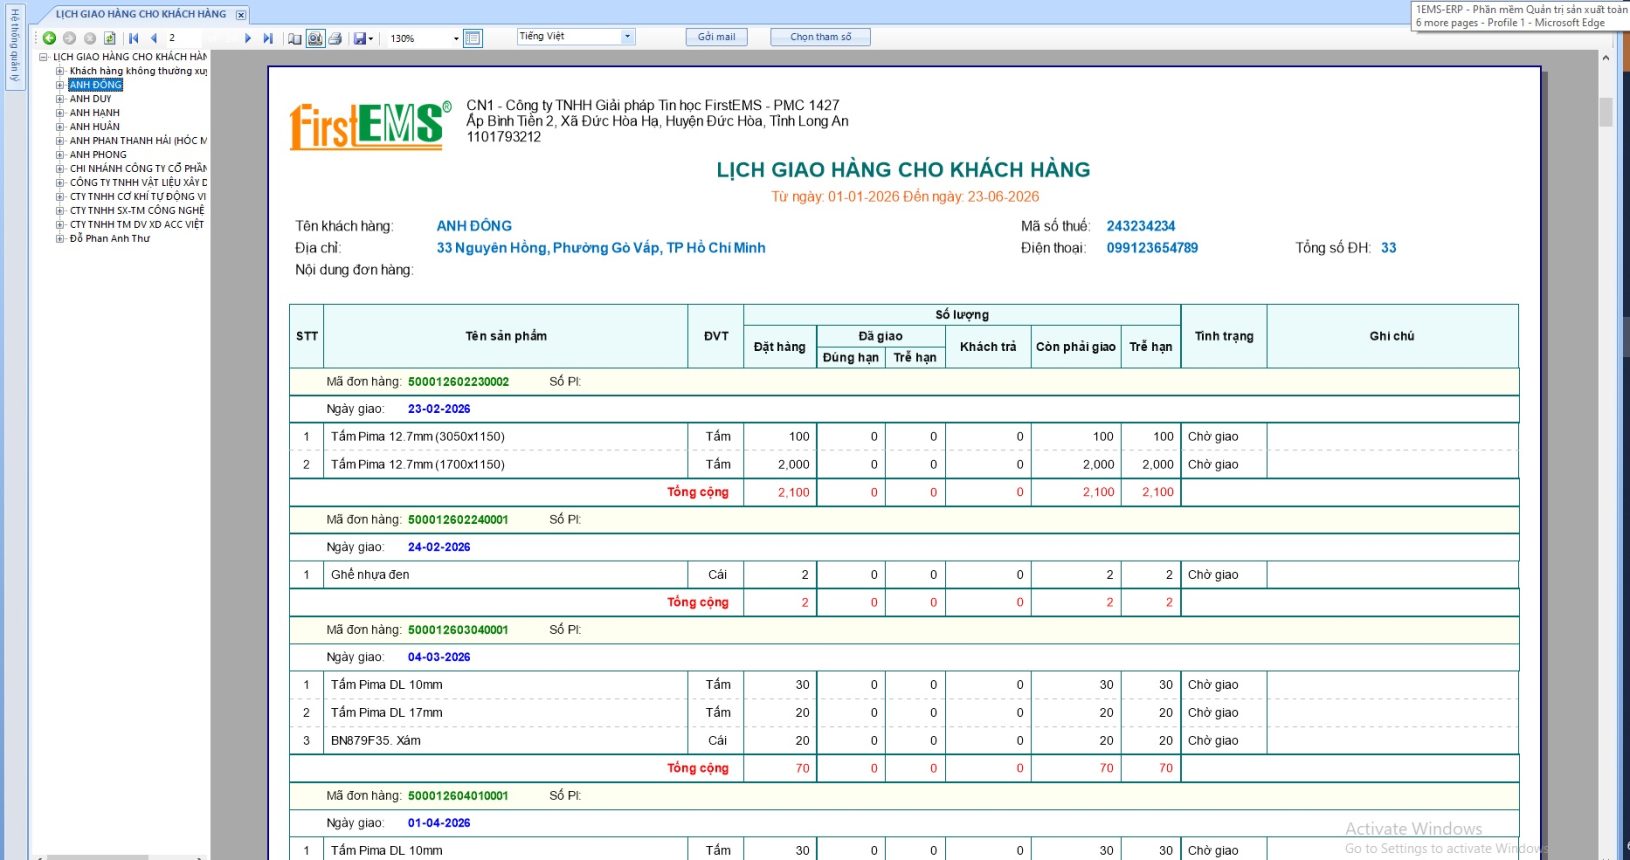Viewport: 1630px width, 860px height.
Task: Select ANH ĐÔNG in the tree
Action: (x=96, y=85)
